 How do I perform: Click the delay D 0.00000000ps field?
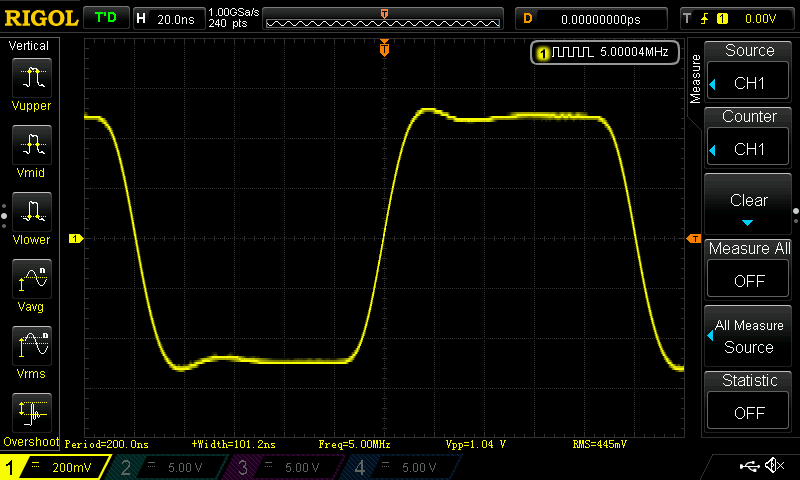(x=591, y=19)
